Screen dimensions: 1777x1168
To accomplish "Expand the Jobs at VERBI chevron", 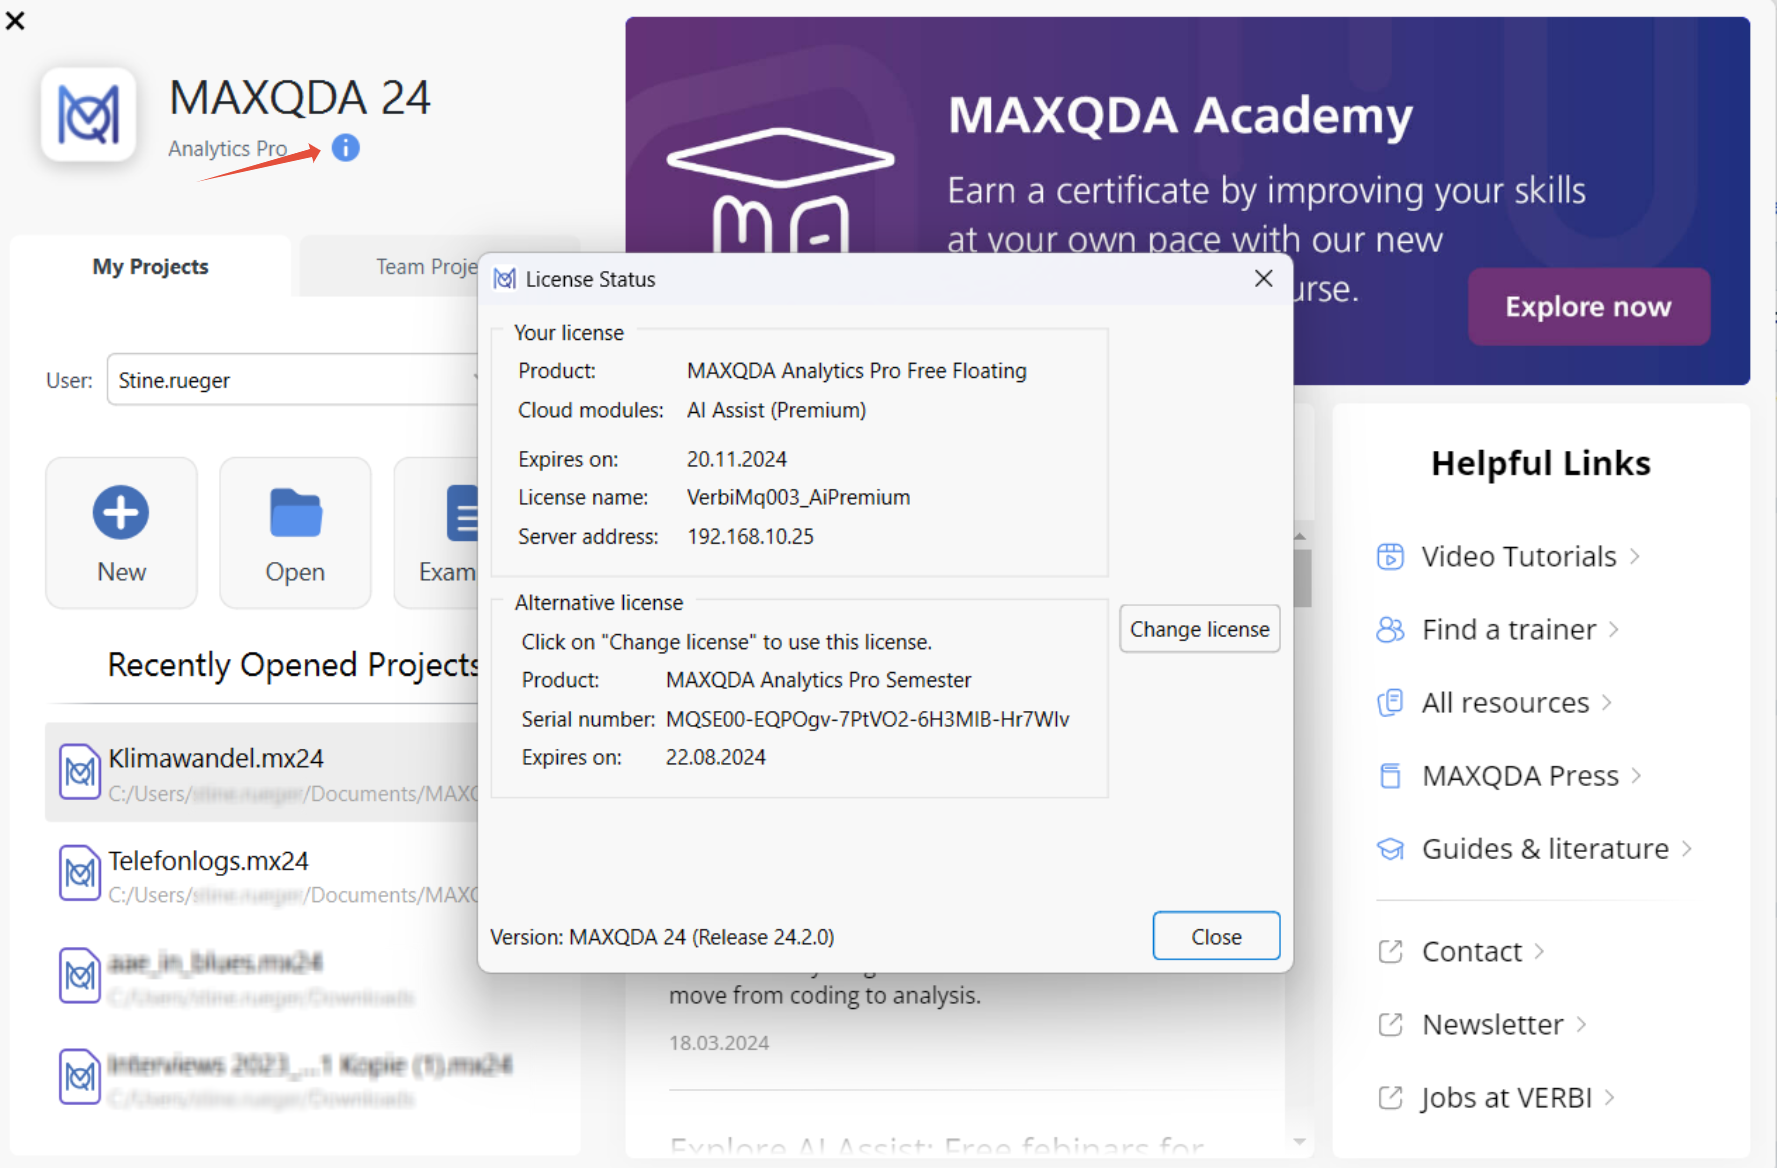I will pyautogui.click(x=1610, y=1097).
